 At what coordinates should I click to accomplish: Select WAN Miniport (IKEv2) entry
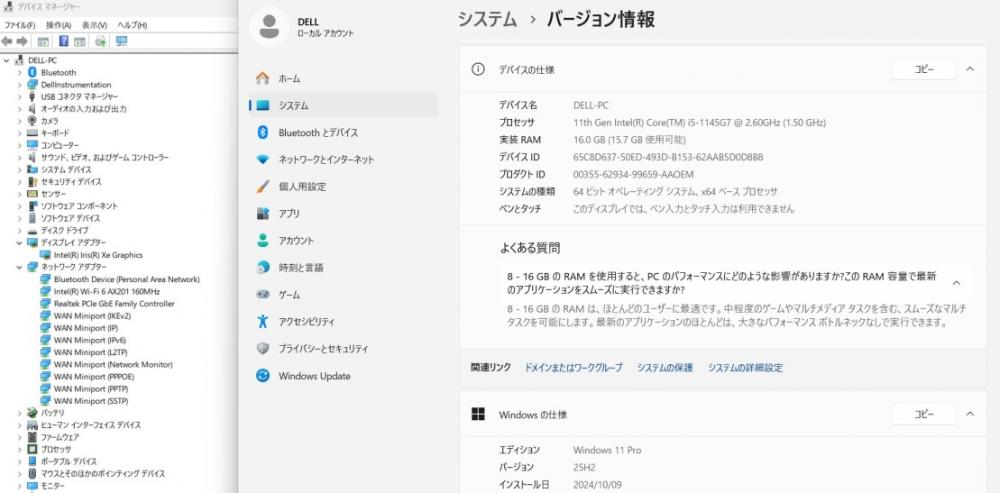point(92,316)
